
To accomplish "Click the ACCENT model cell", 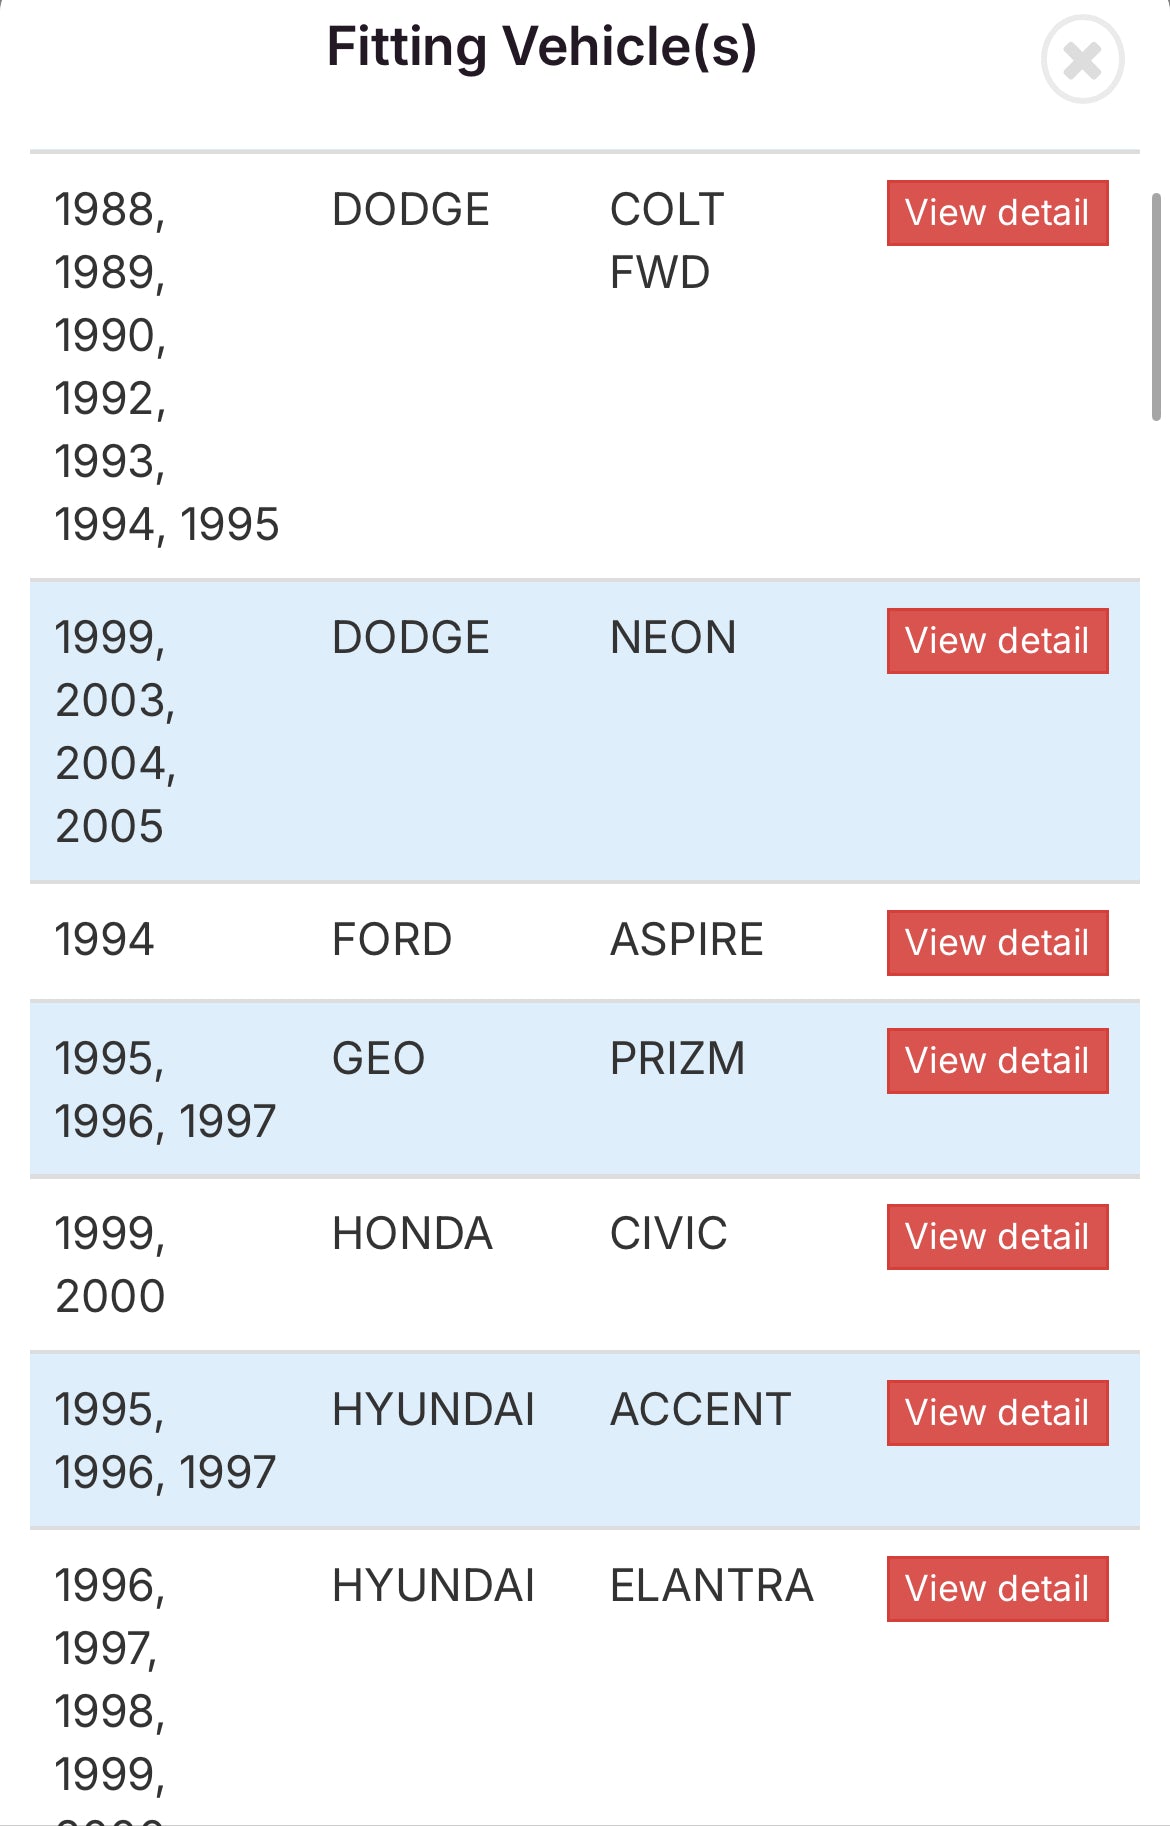I will pyautogui.click(x=700, y=1410).
